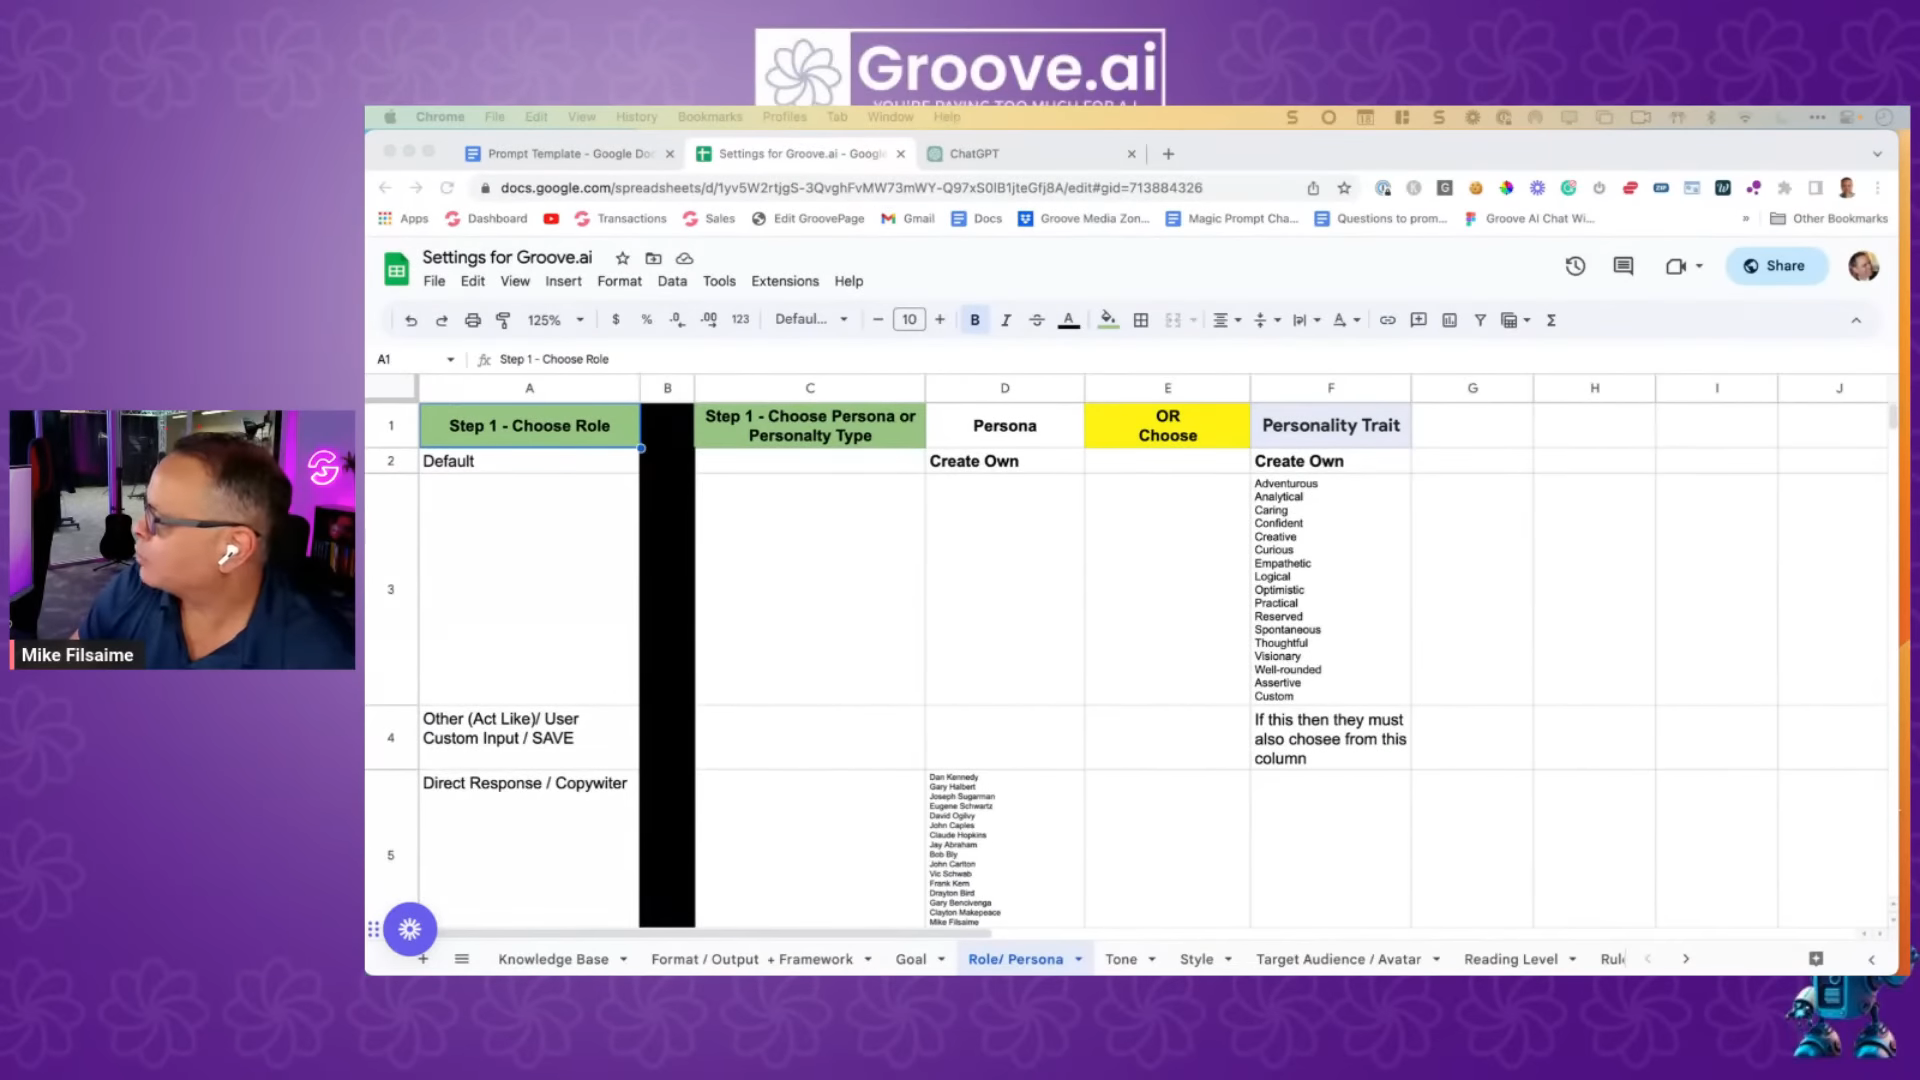Open the Insert menu
This screenshot has width=1920, height=1080.
(x=563, y=281)
